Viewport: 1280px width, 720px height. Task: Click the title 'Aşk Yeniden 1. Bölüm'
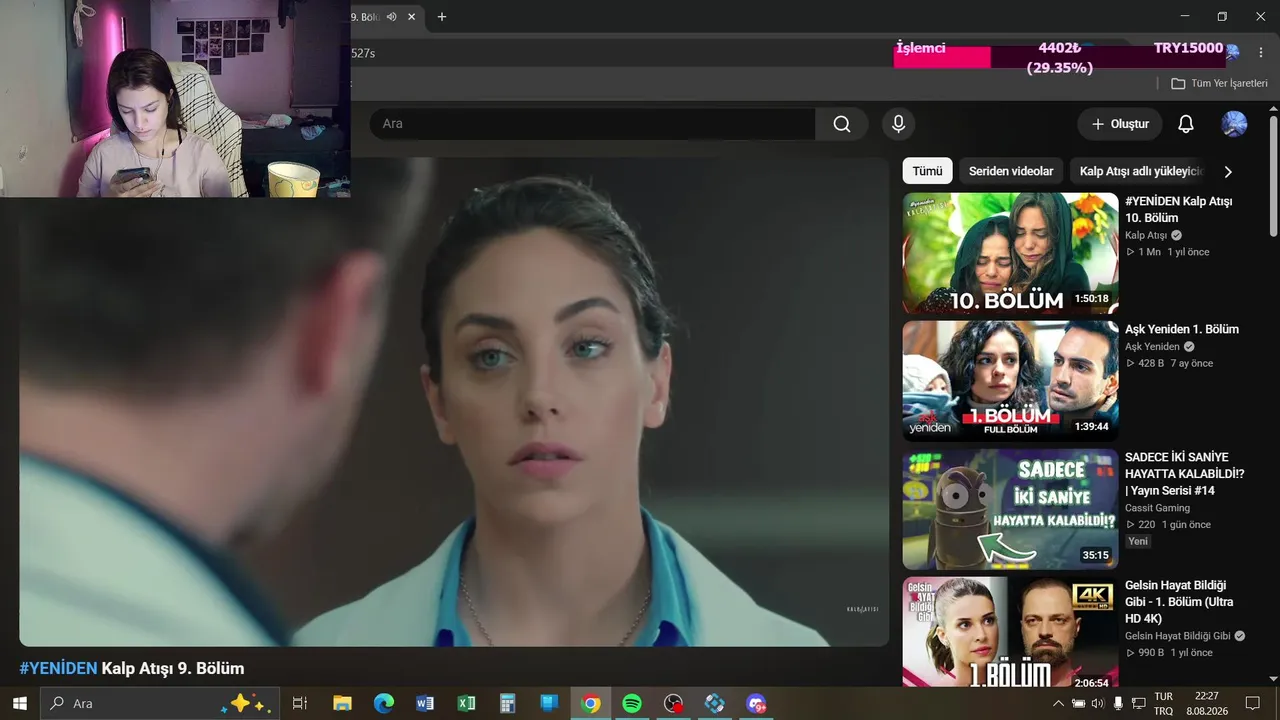(1182, 329)
